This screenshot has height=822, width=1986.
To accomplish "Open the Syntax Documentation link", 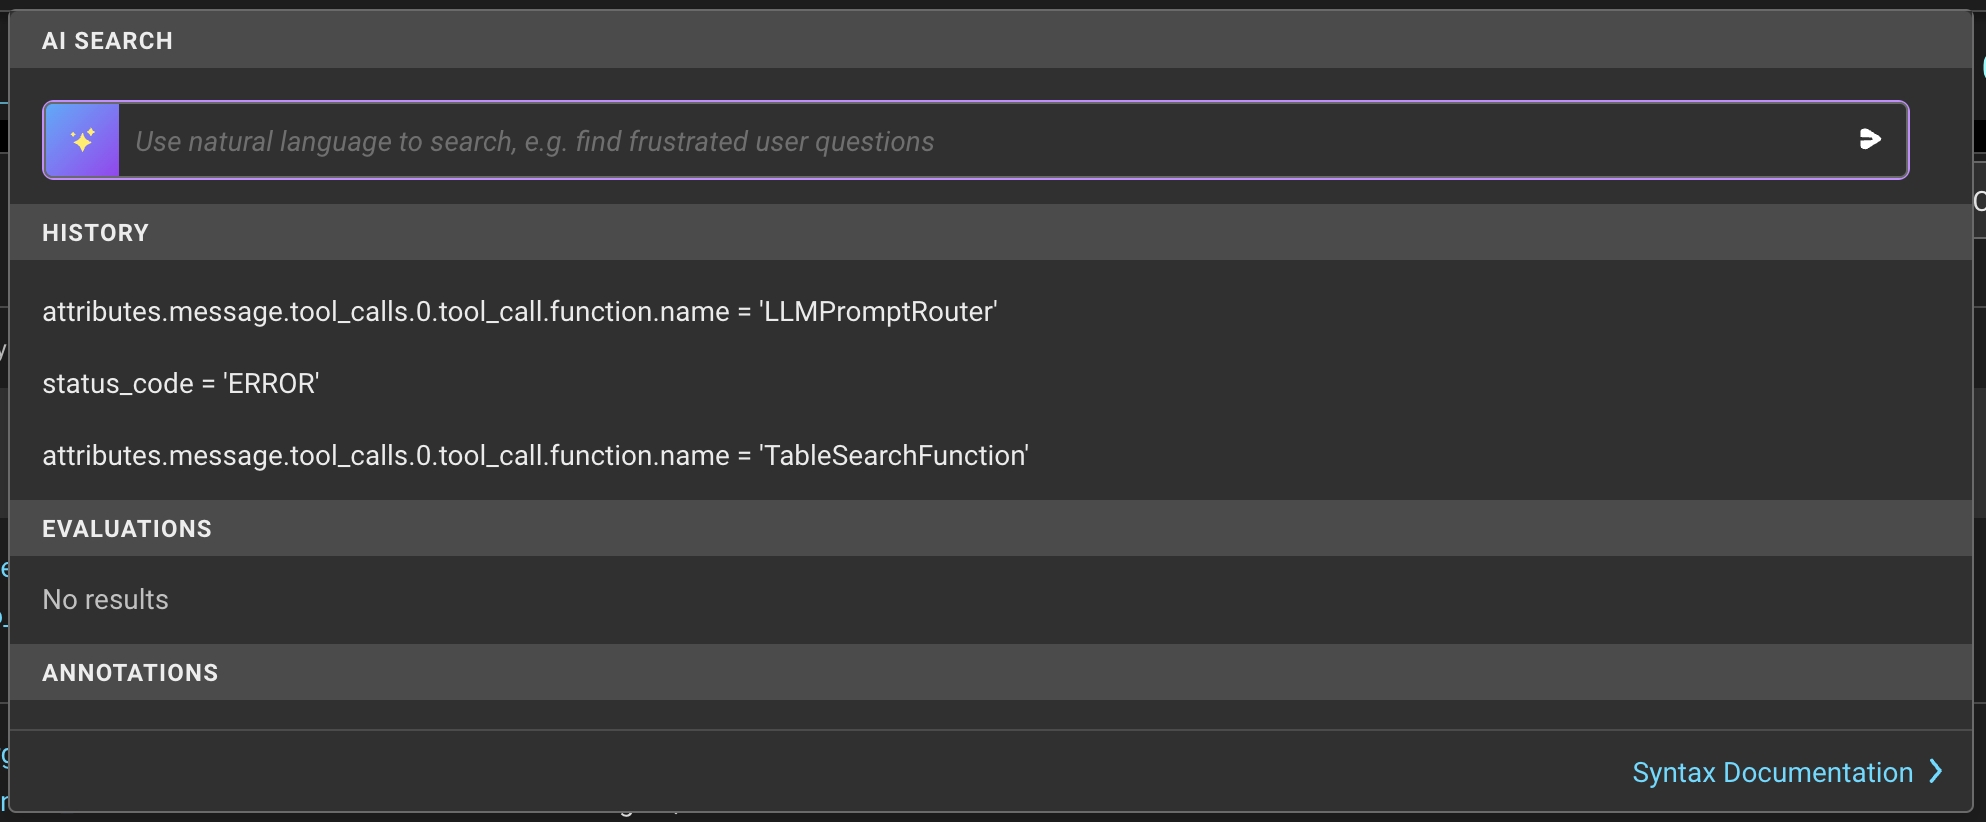I will [1771, 773].
